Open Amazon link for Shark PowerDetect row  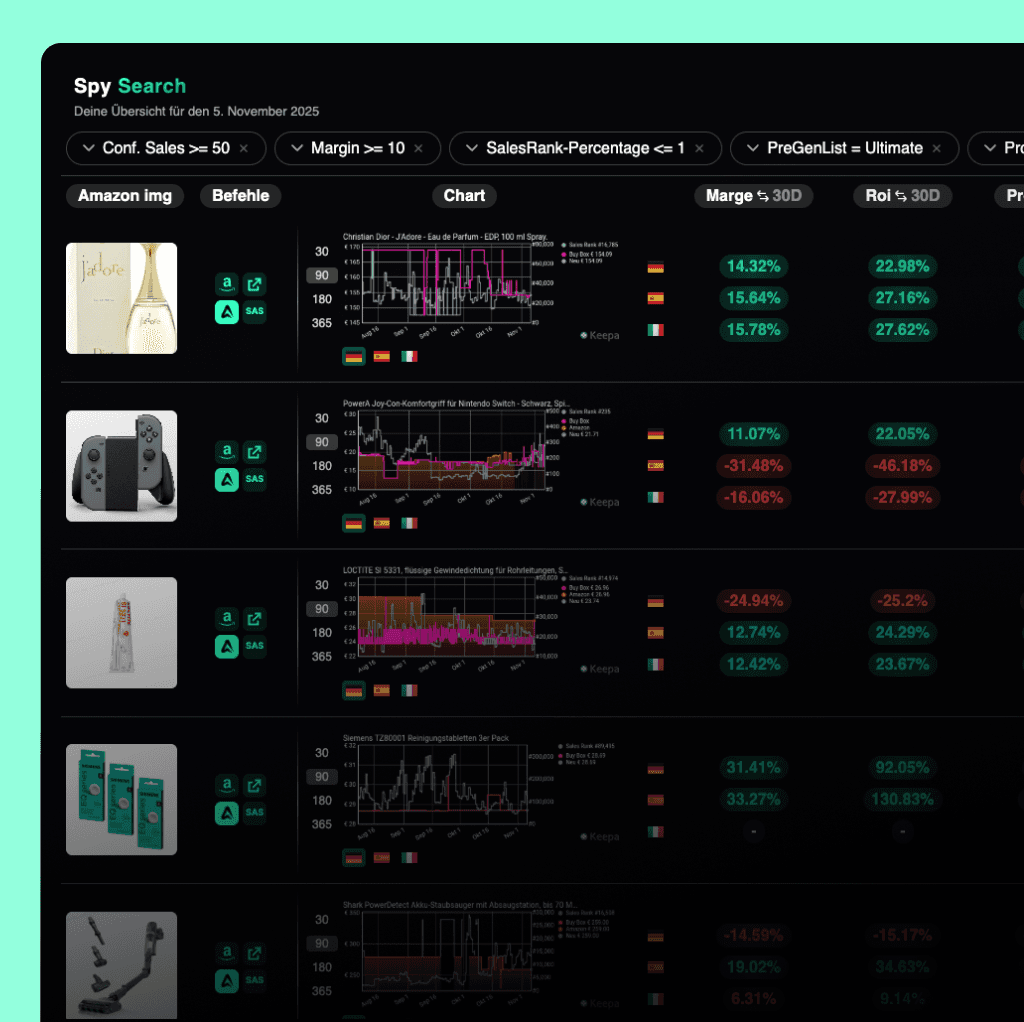pos(227,953)
